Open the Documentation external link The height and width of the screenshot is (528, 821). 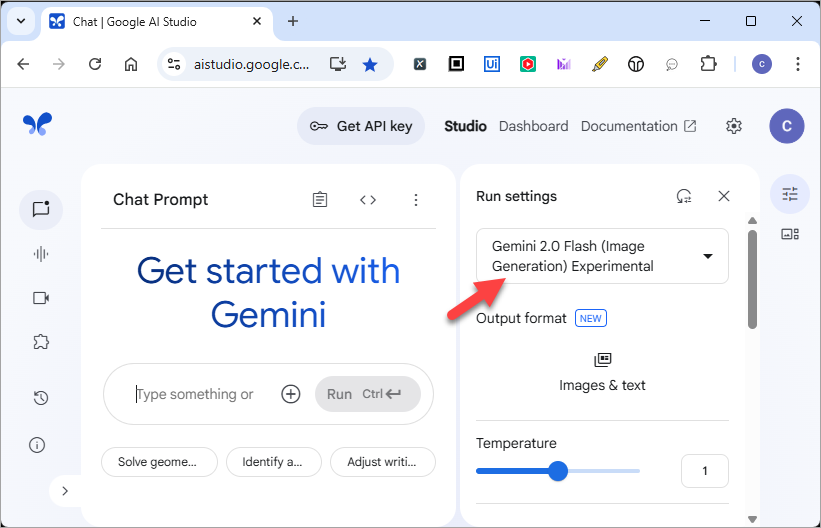pyautogui.click(x=638, y=126)
